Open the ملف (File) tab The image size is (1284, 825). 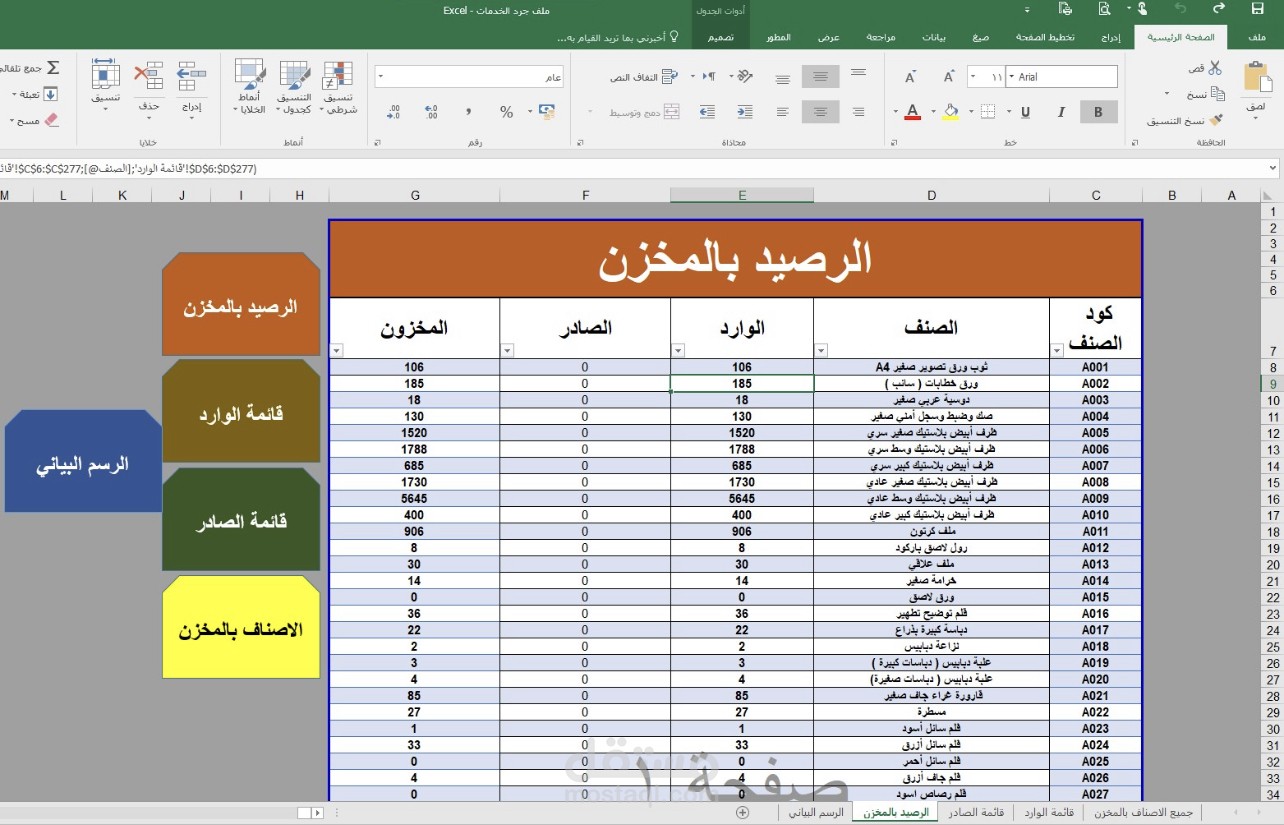point(1258,38)
